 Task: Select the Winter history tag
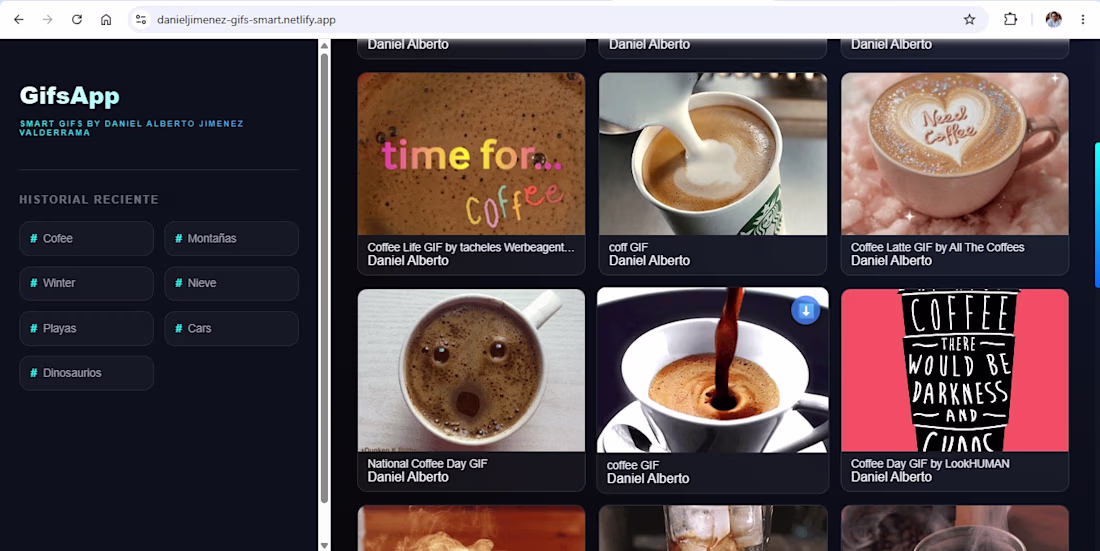86,284
